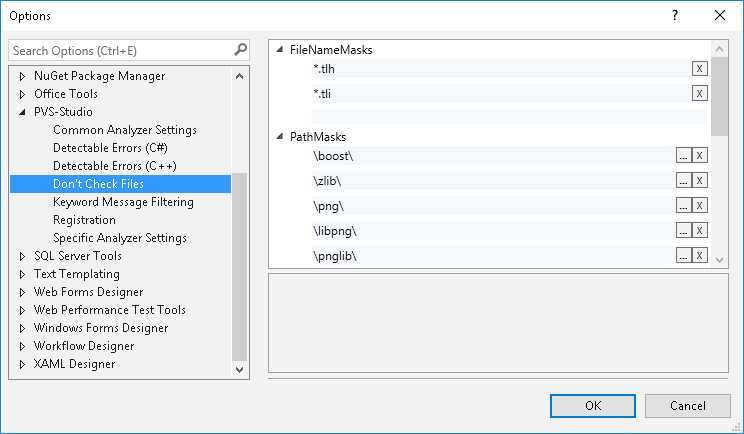Open ellipsis editor for \pnglib\ mask
Image resolution: width=744 pixels, height=434 pixels.
point(683,256)
